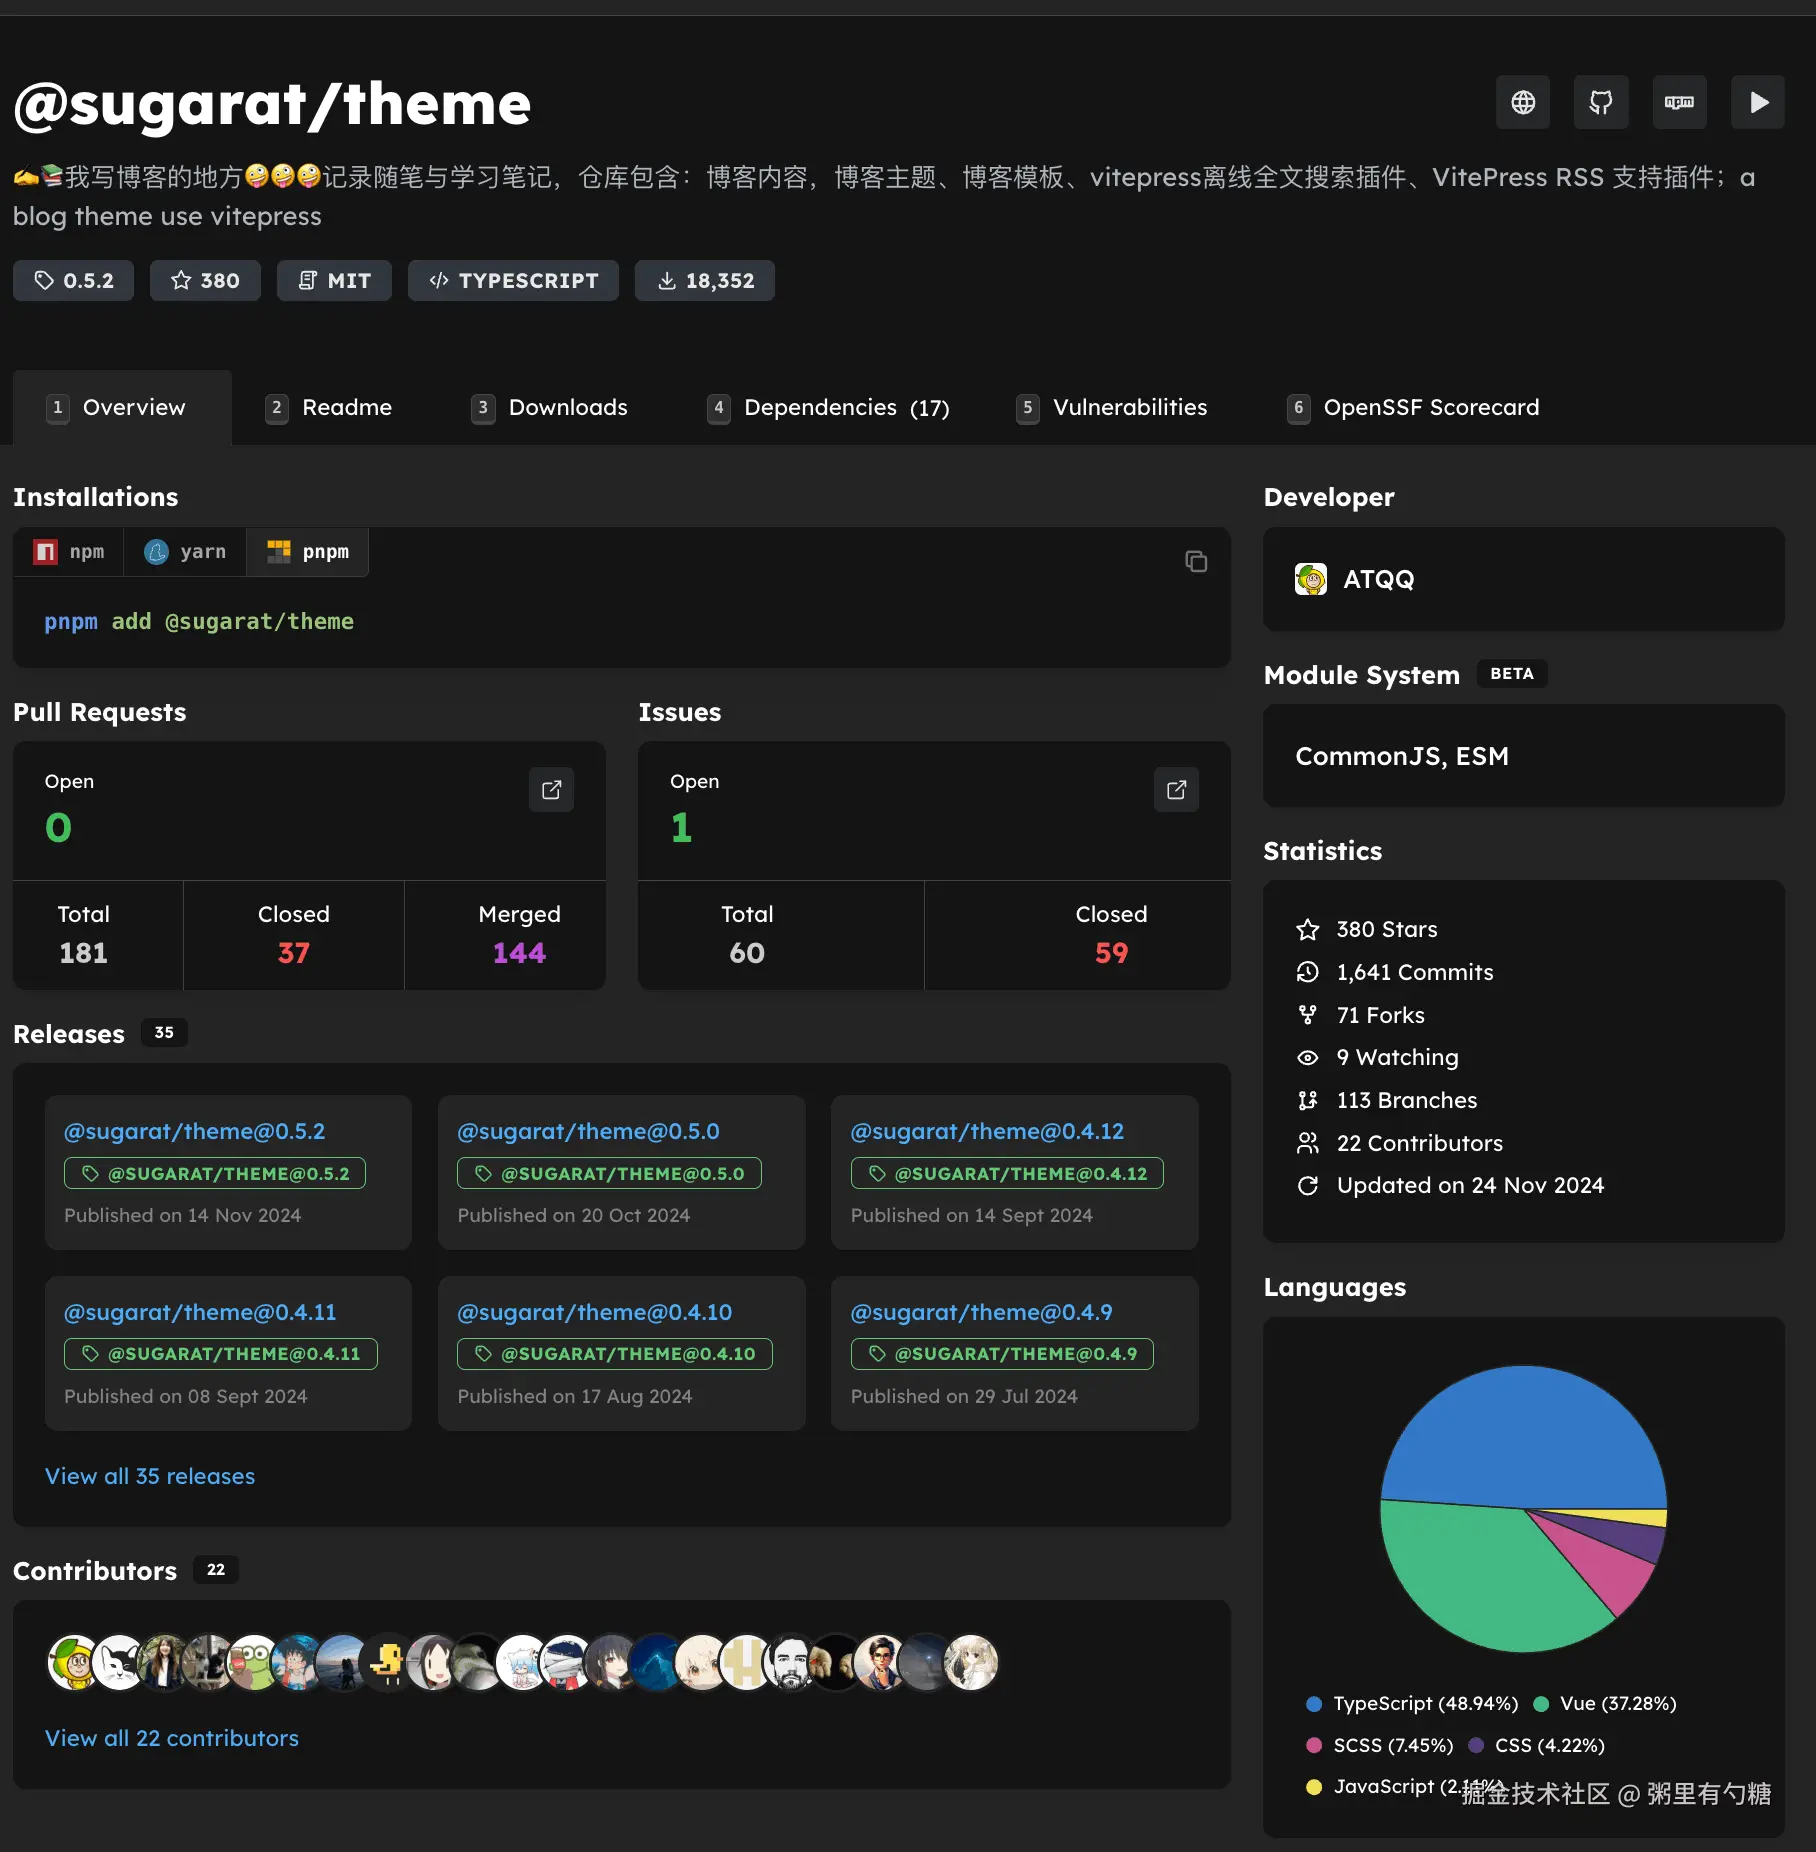Screen dimensions: 1816x1852
Task: Open the website globe icon
Action: click(1522, 102)
